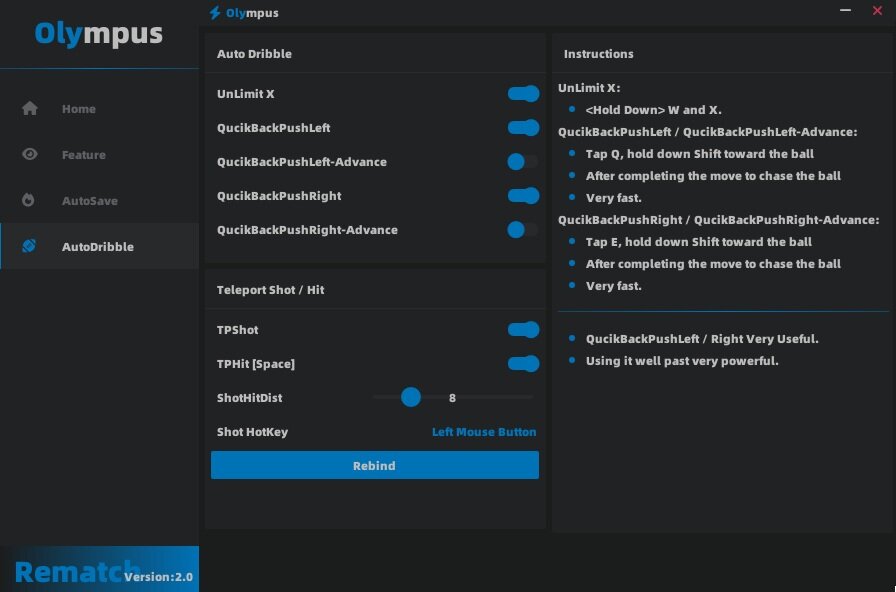The image size is (896, 592).
Task: Disable the TPShot toggle
Action: [x=523, y=330]
